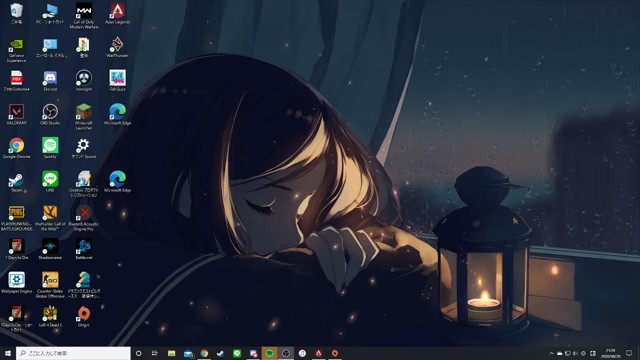Open the PC shortcut desktop icon
640x360 pixels.
coord(50,13)
